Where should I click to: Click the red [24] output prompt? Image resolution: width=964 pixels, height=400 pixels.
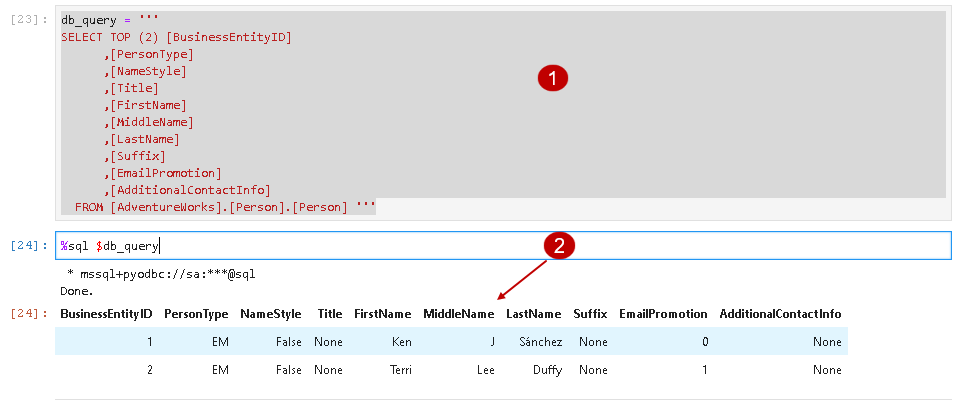(28, 314)
